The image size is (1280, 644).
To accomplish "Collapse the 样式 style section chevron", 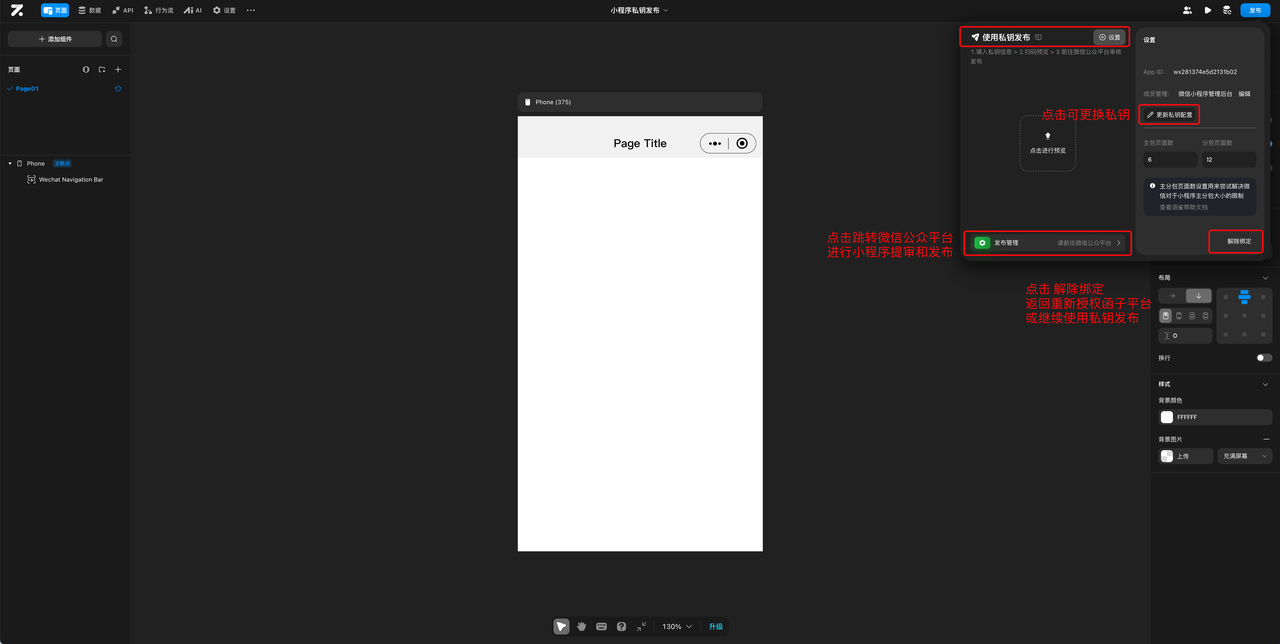I will [1265, 384].
